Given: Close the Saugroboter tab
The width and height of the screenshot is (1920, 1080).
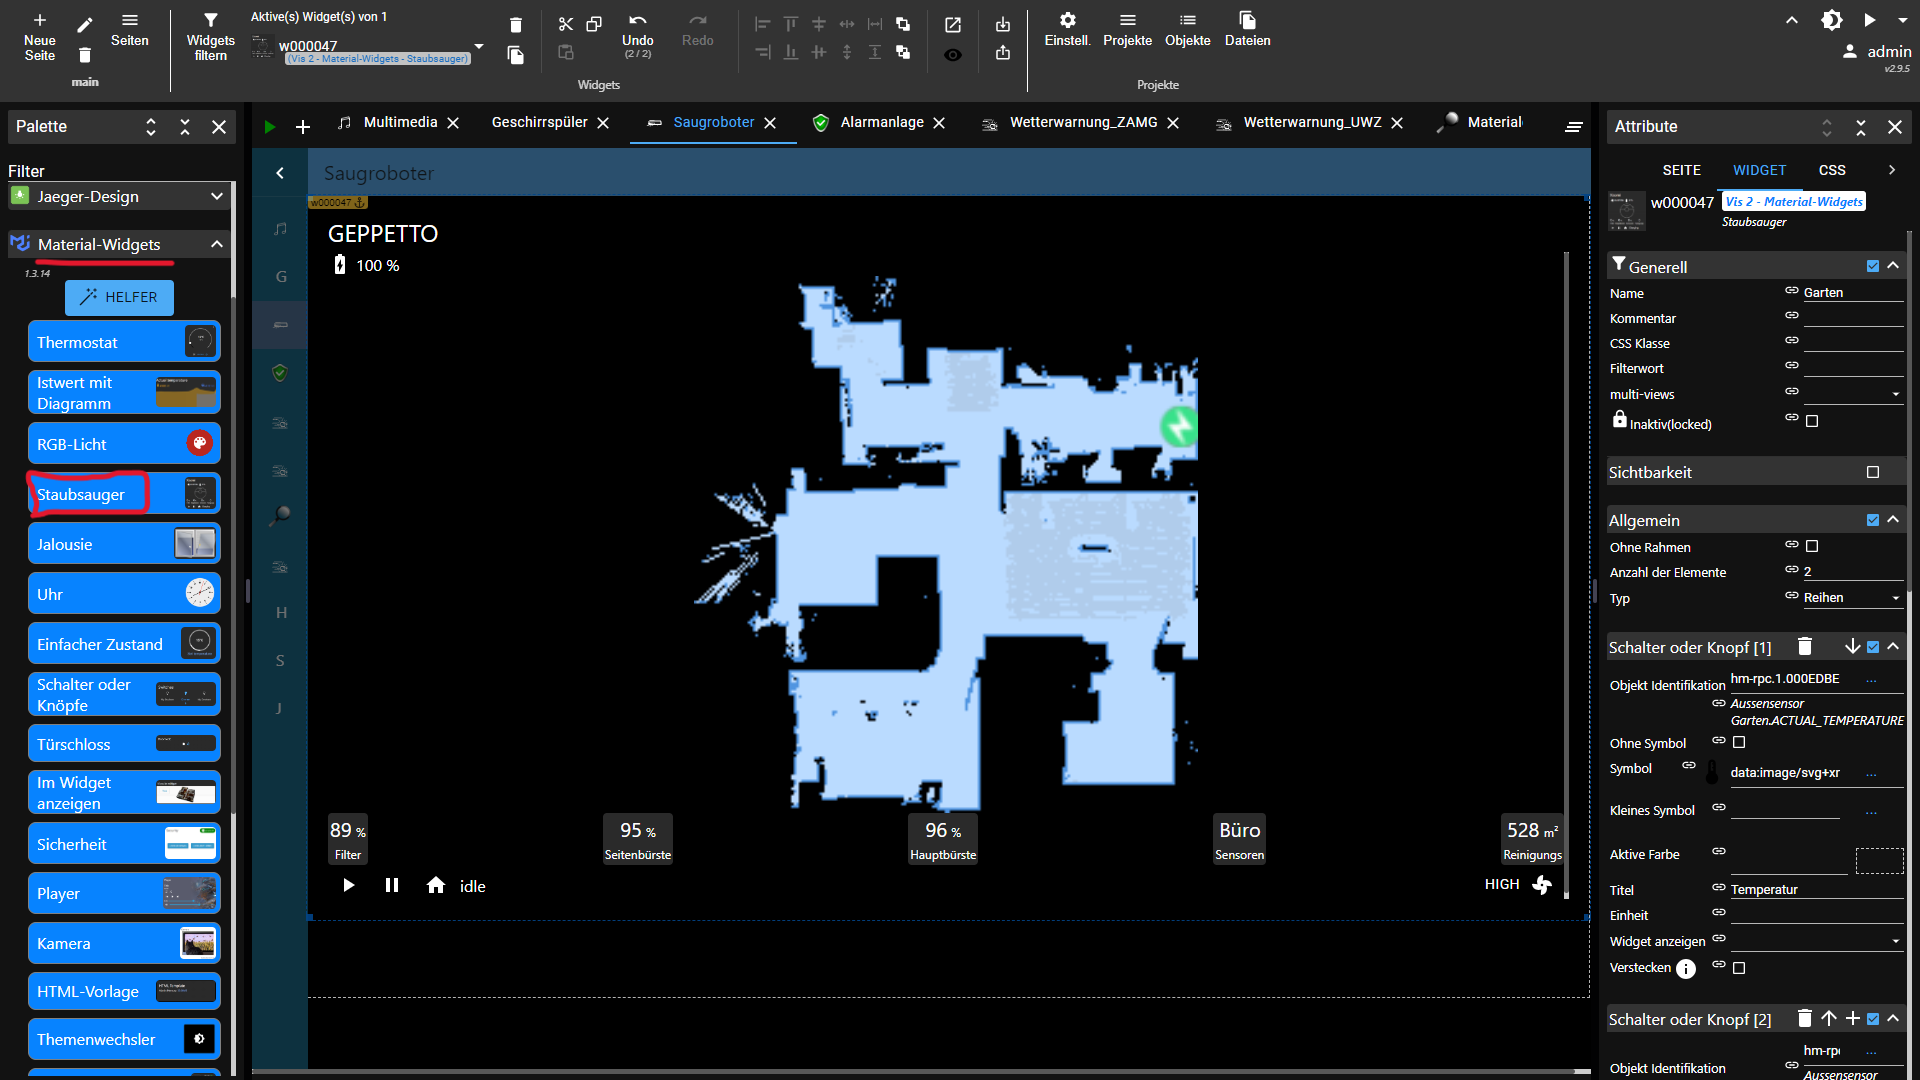Looking at the screenshot, I should tap(770, 123).
